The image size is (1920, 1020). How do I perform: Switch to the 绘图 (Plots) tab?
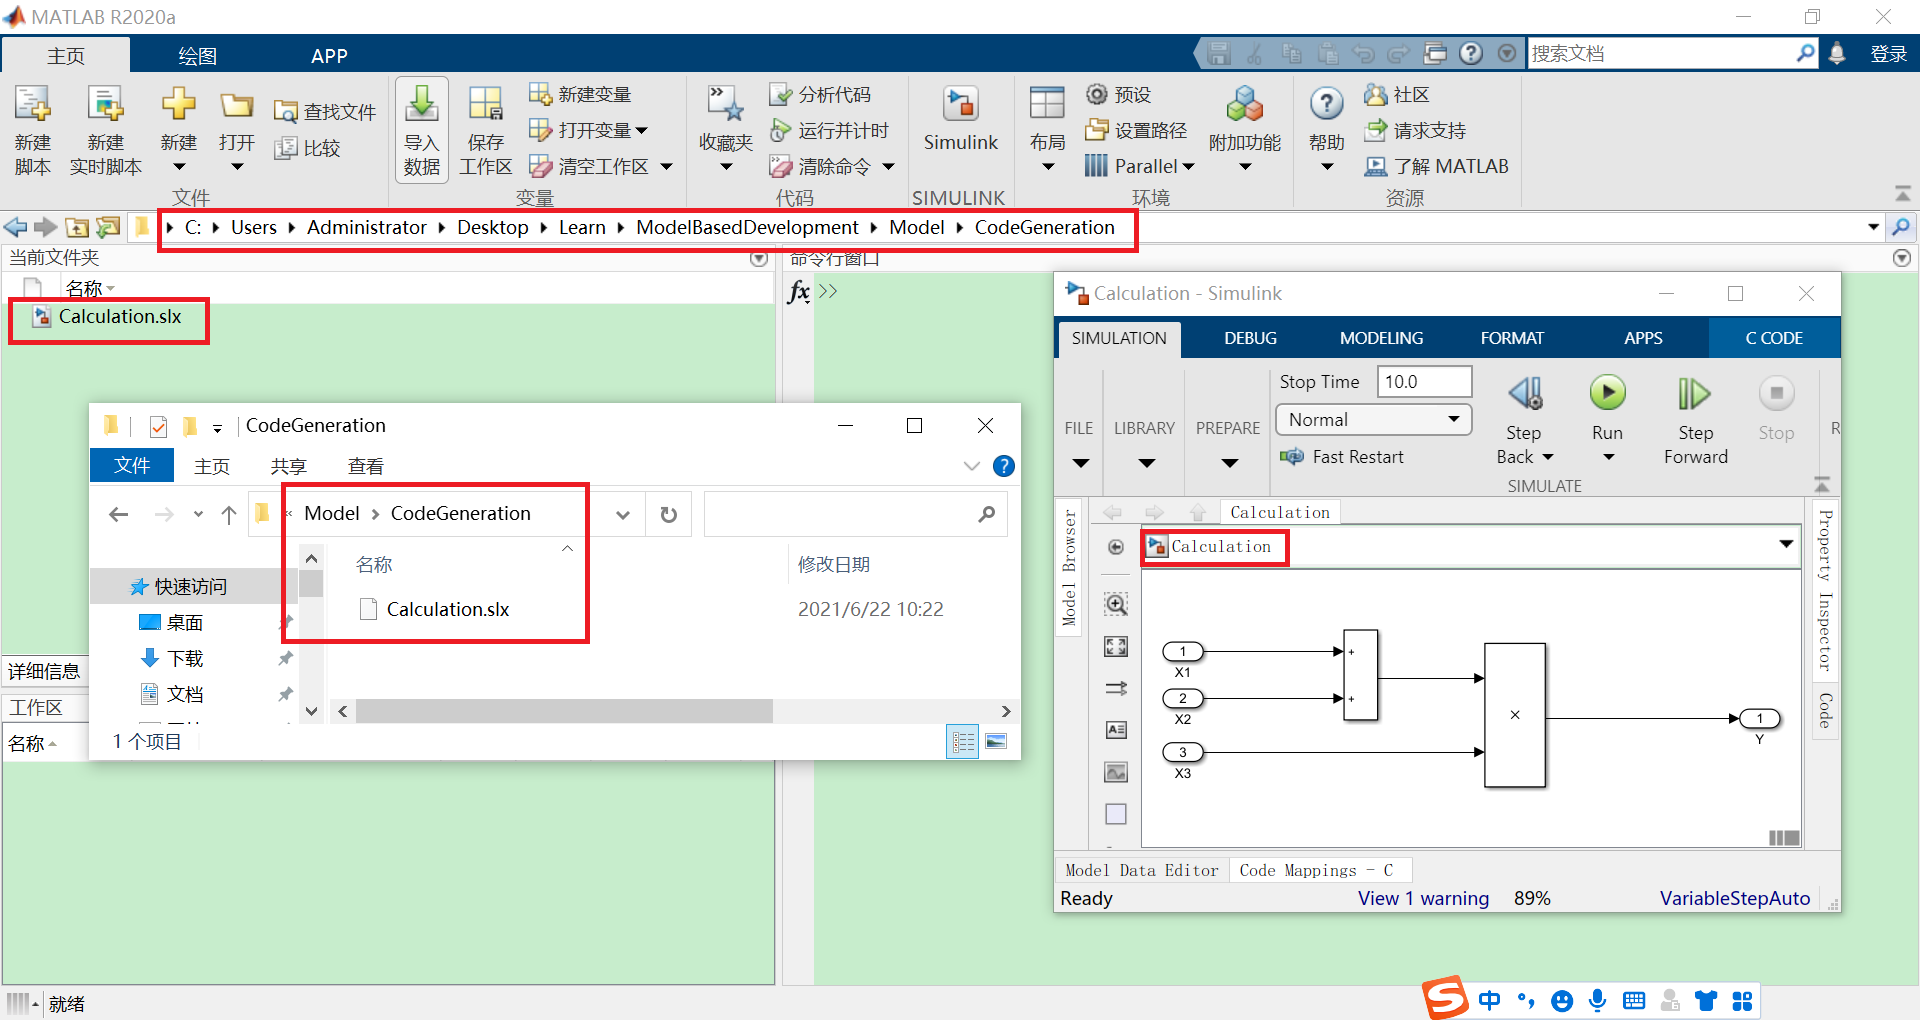(198, 56)
